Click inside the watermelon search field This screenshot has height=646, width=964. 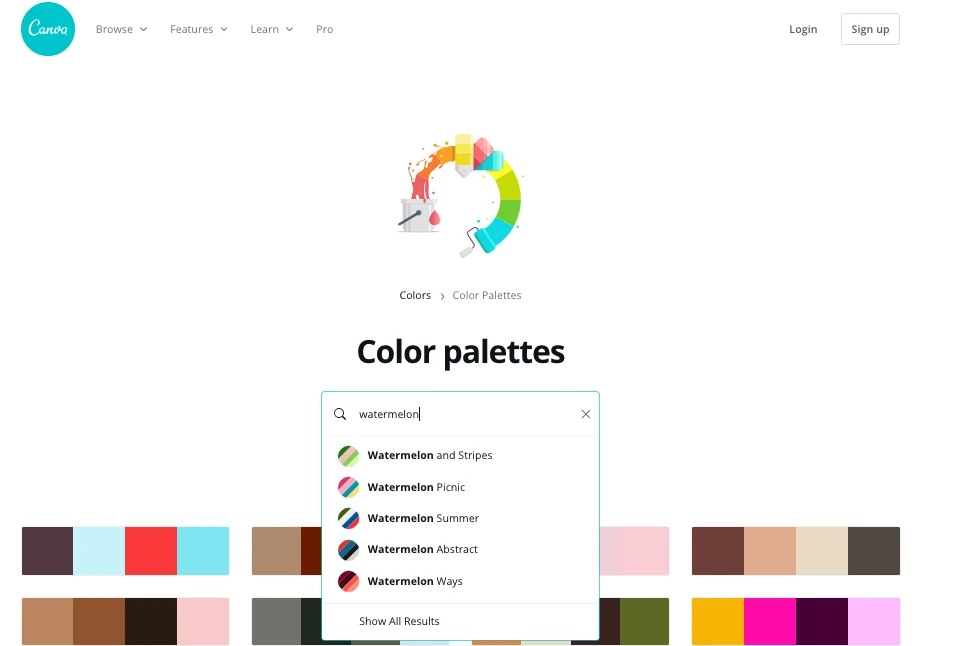coord(460,414)
